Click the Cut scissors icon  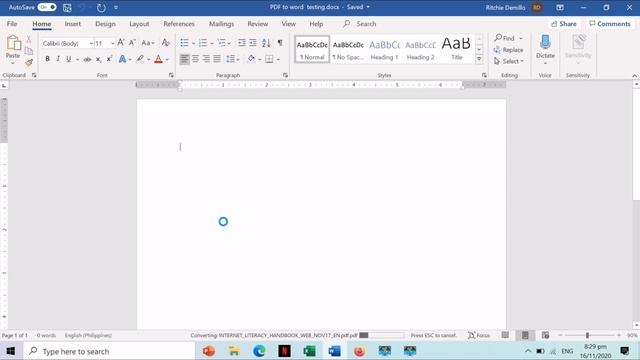29,40
